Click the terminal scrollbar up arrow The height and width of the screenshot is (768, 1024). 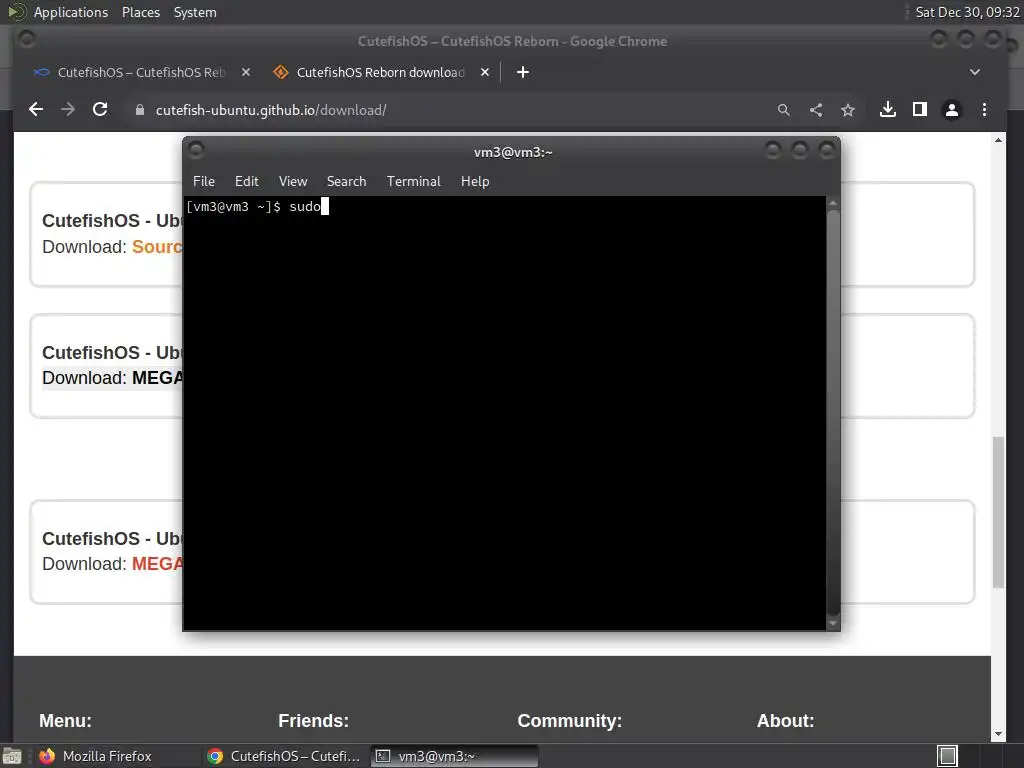pos(833,204)
